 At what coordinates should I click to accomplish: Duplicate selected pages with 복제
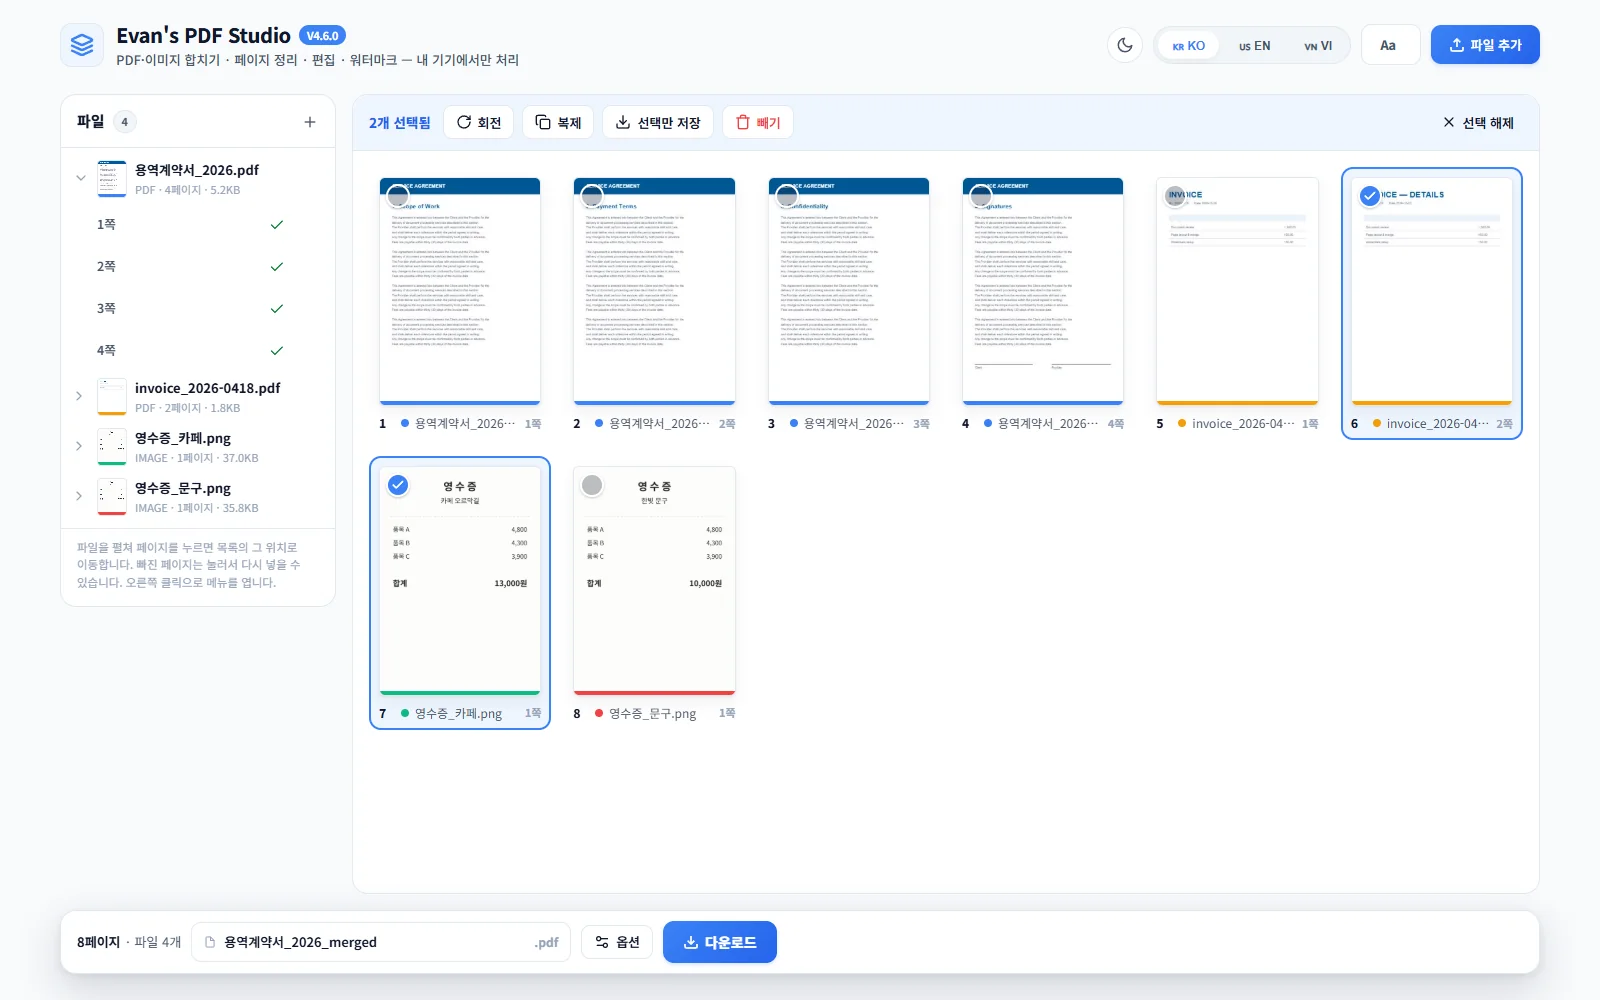click(558, 122)
